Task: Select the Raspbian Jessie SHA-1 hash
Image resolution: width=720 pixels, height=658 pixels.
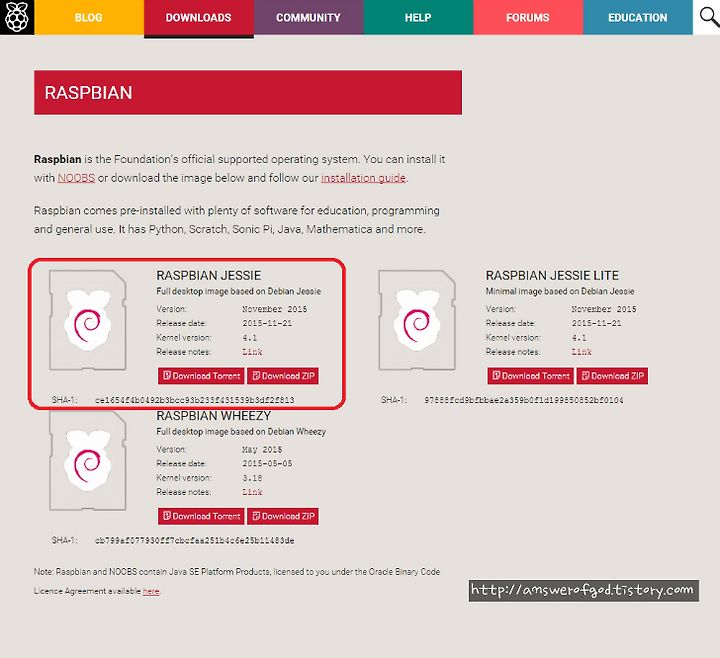Action: click(x=195, y=400)
